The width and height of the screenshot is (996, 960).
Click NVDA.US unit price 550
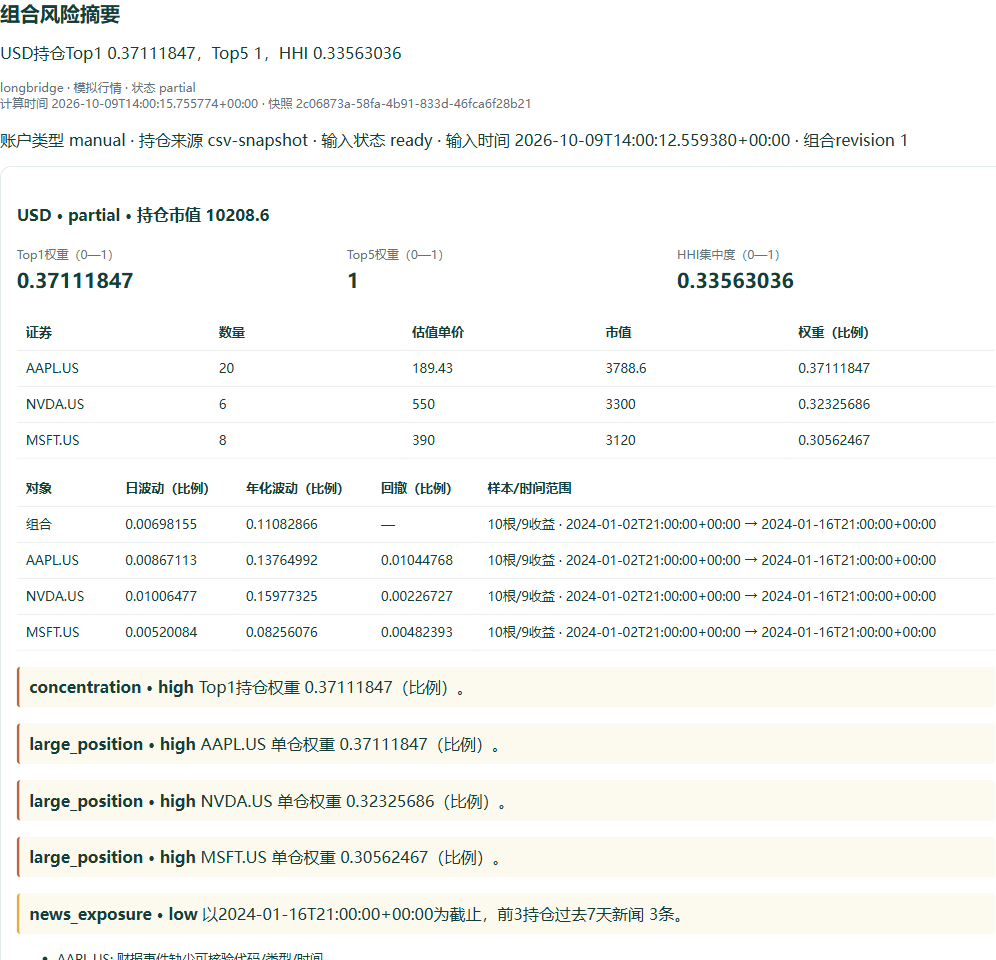tap(424, 405)
